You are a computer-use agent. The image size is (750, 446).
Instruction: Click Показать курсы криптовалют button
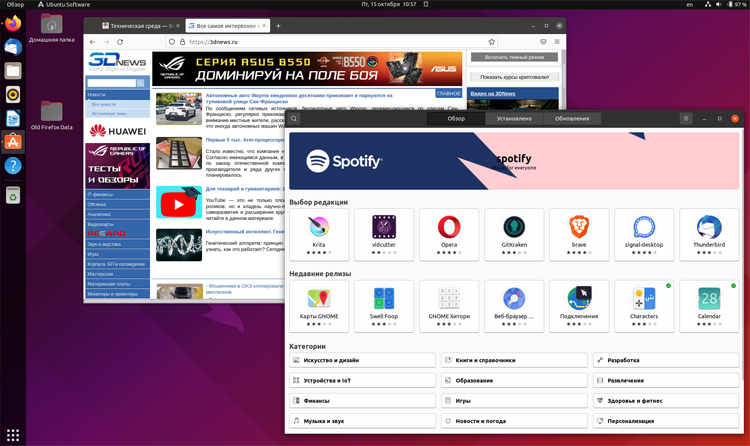(x=514, y=77)
